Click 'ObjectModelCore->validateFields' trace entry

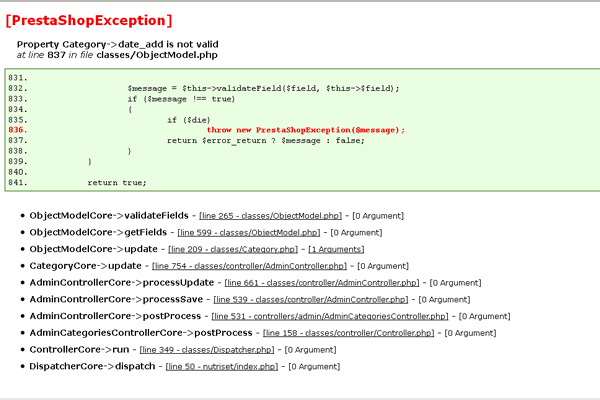coord(109,216)
